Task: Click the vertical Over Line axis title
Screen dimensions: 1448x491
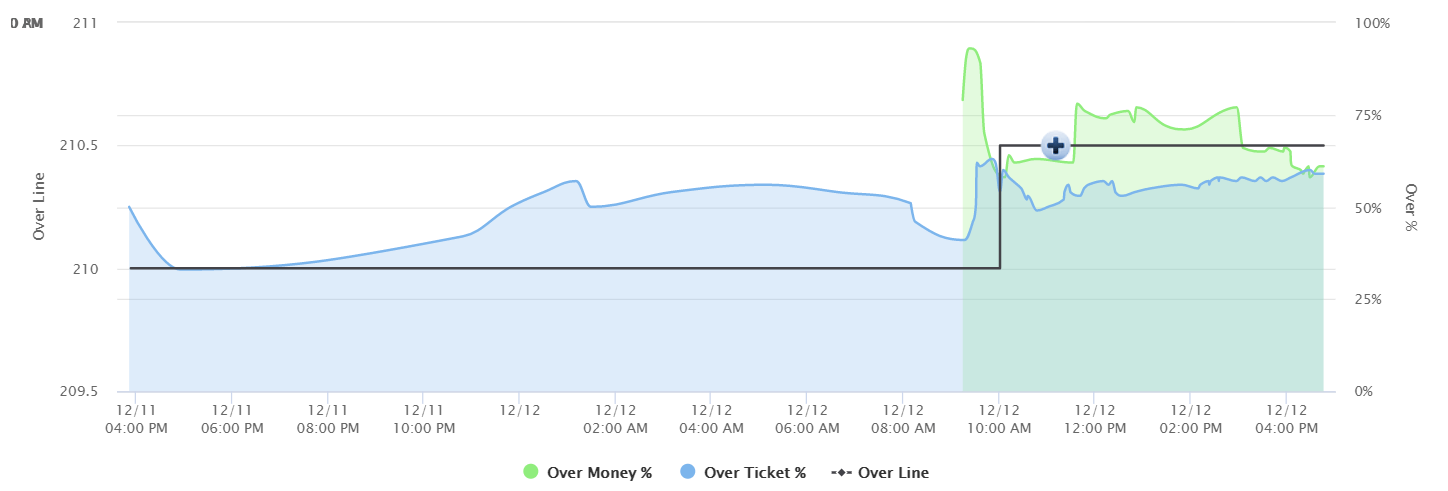Action: [40, 207]
